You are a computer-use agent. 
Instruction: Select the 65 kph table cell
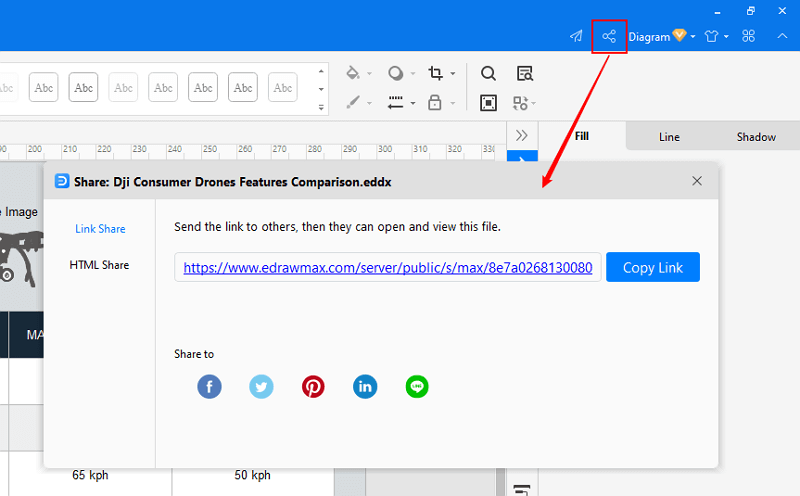[x=90, y=475]
